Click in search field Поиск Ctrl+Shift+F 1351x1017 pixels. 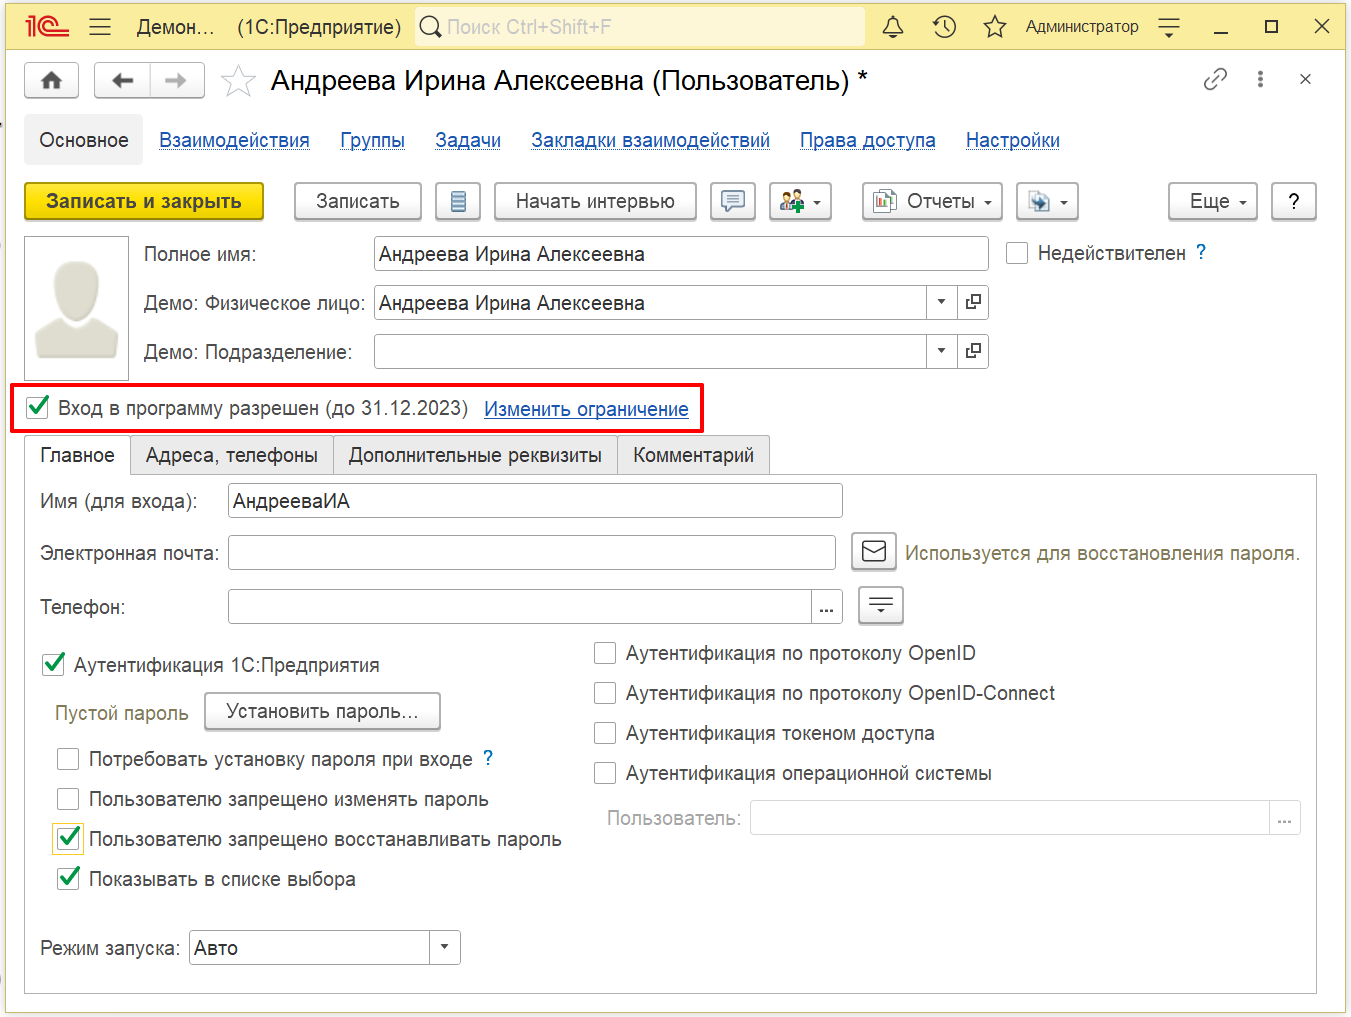point(640,27)
